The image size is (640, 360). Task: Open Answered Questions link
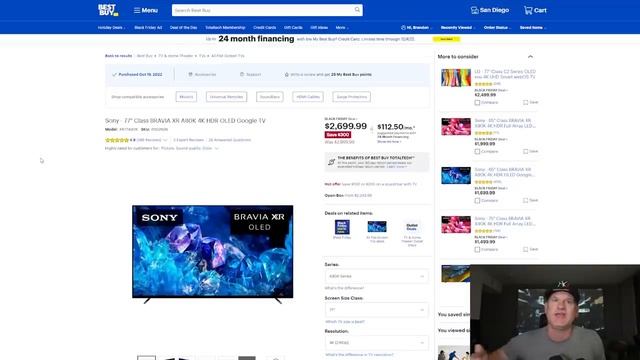[x=230, y=140]
